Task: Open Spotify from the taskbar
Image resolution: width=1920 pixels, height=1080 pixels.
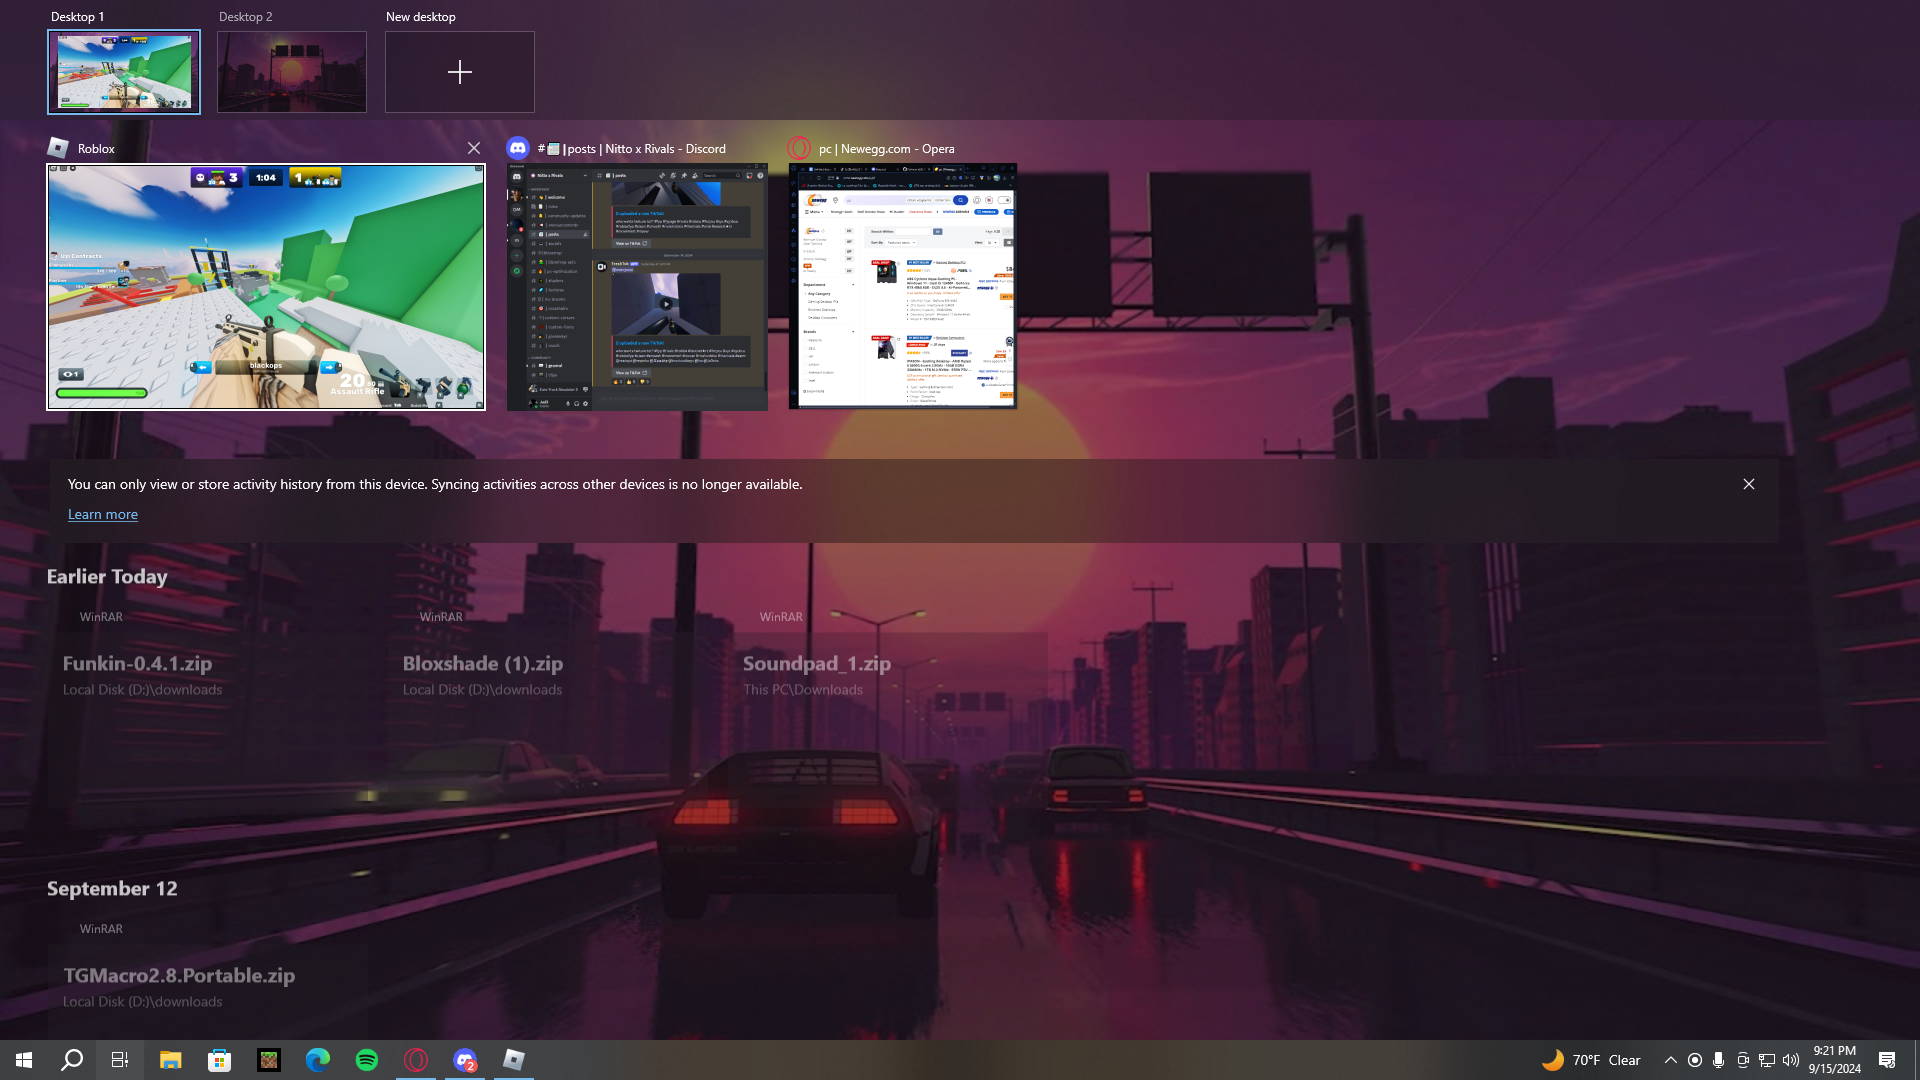Action: coord(367,1060)
